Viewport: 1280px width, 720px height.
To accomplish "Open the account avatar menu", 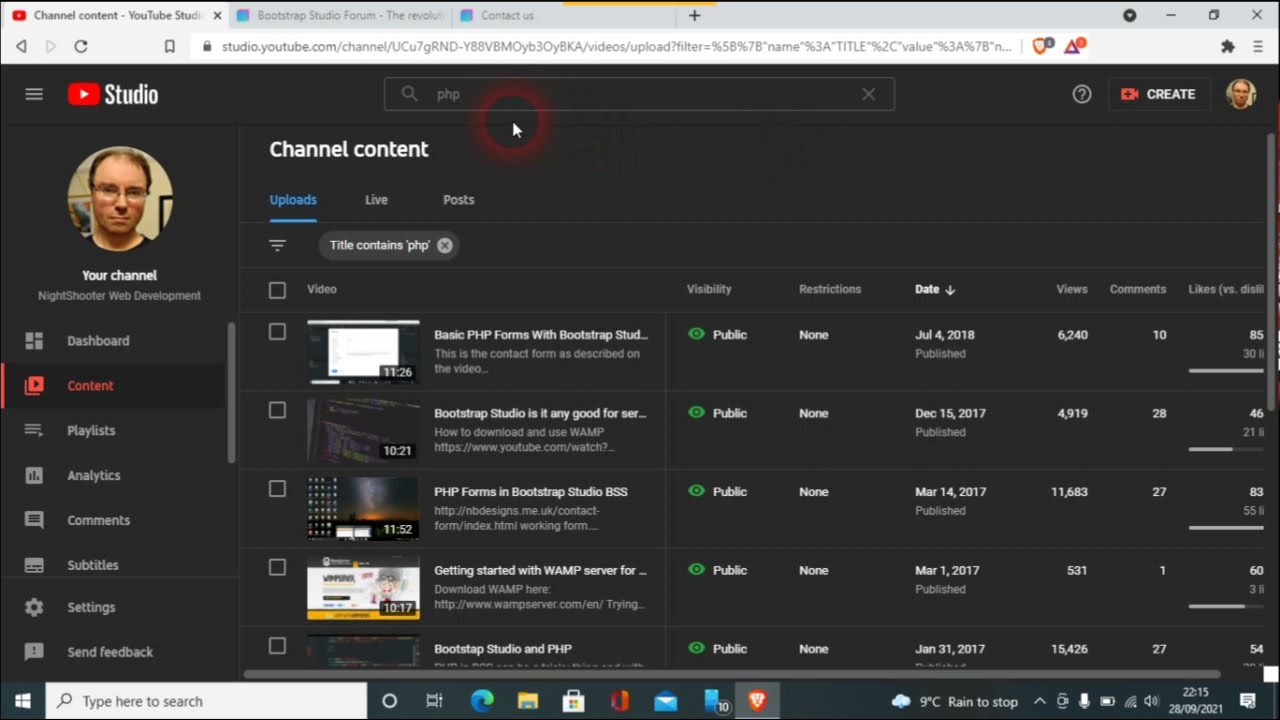I will pyautogui.click(x=1241, y=94).
